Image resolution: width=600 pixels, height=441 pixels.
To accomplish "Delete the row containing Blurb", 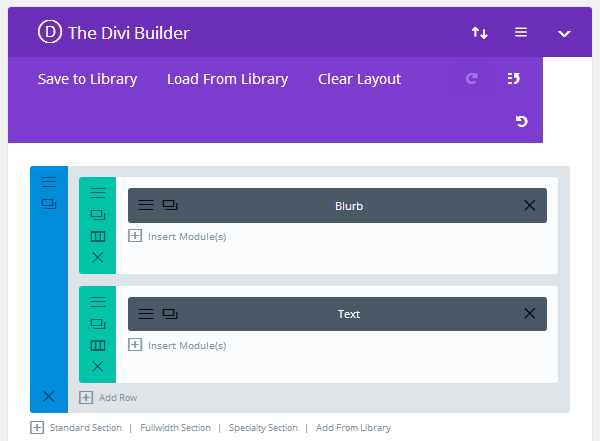I will 98,257.
